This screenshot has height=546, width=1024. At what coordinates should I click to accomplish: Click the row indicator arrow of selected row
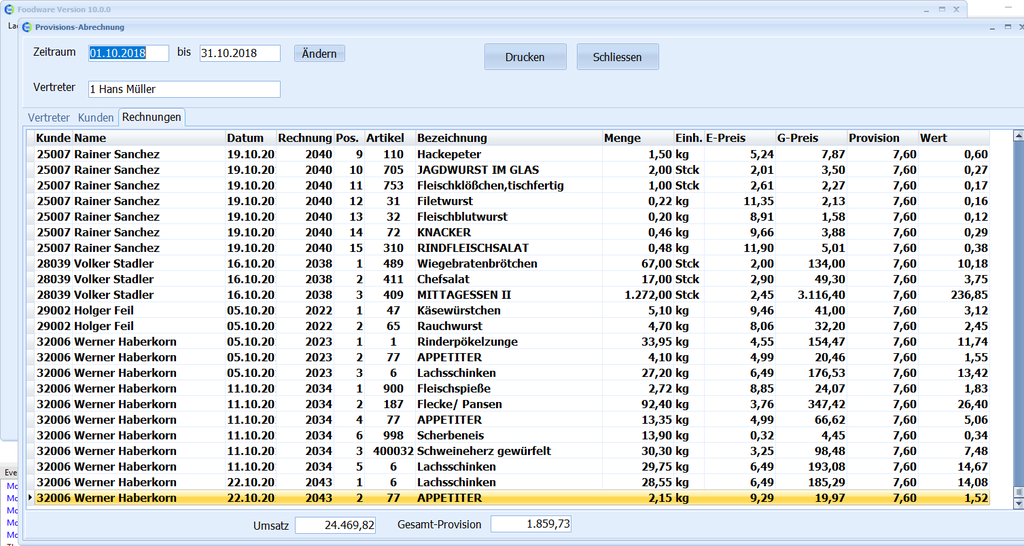click(30, 498)
